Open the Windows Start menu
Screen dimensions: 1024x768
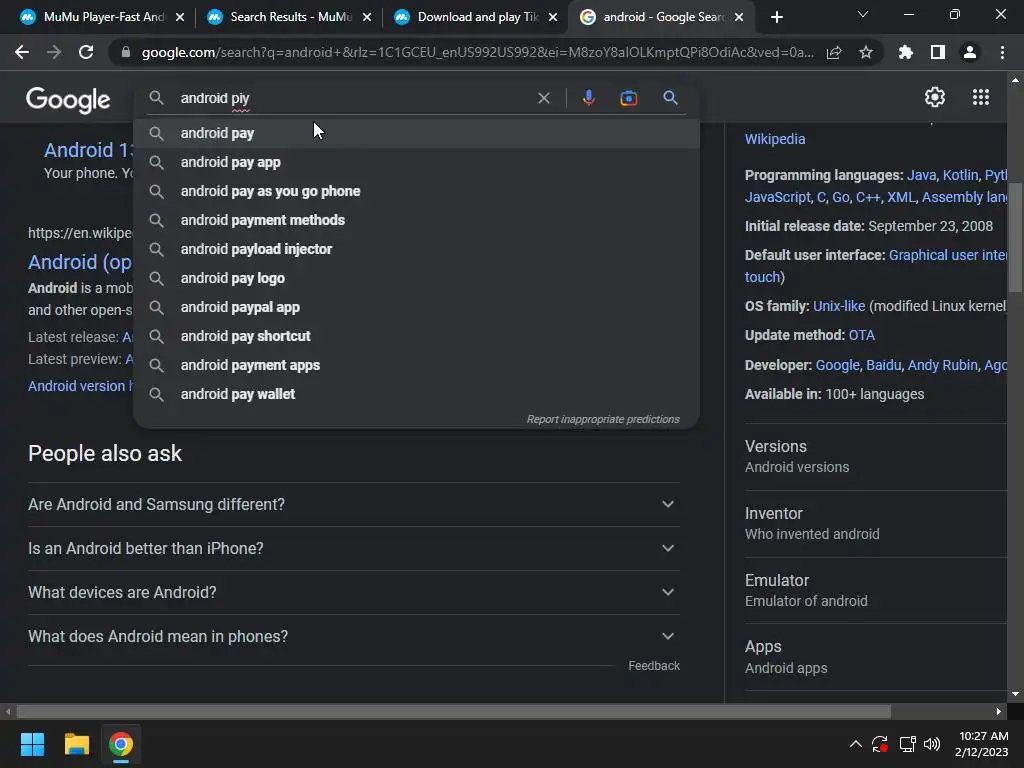coord(32,744)
